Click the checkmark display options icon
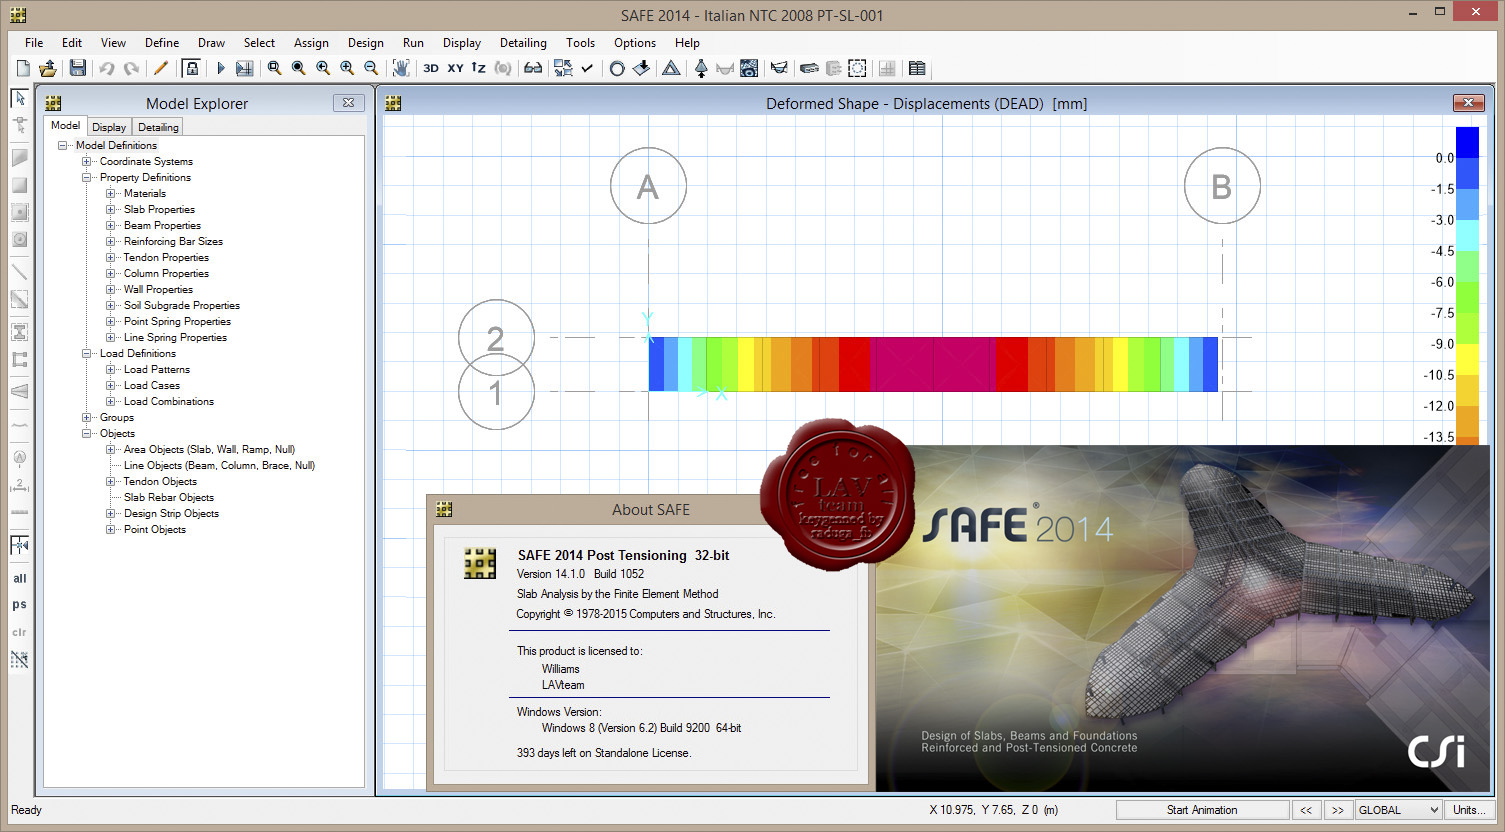 (587, 68)
